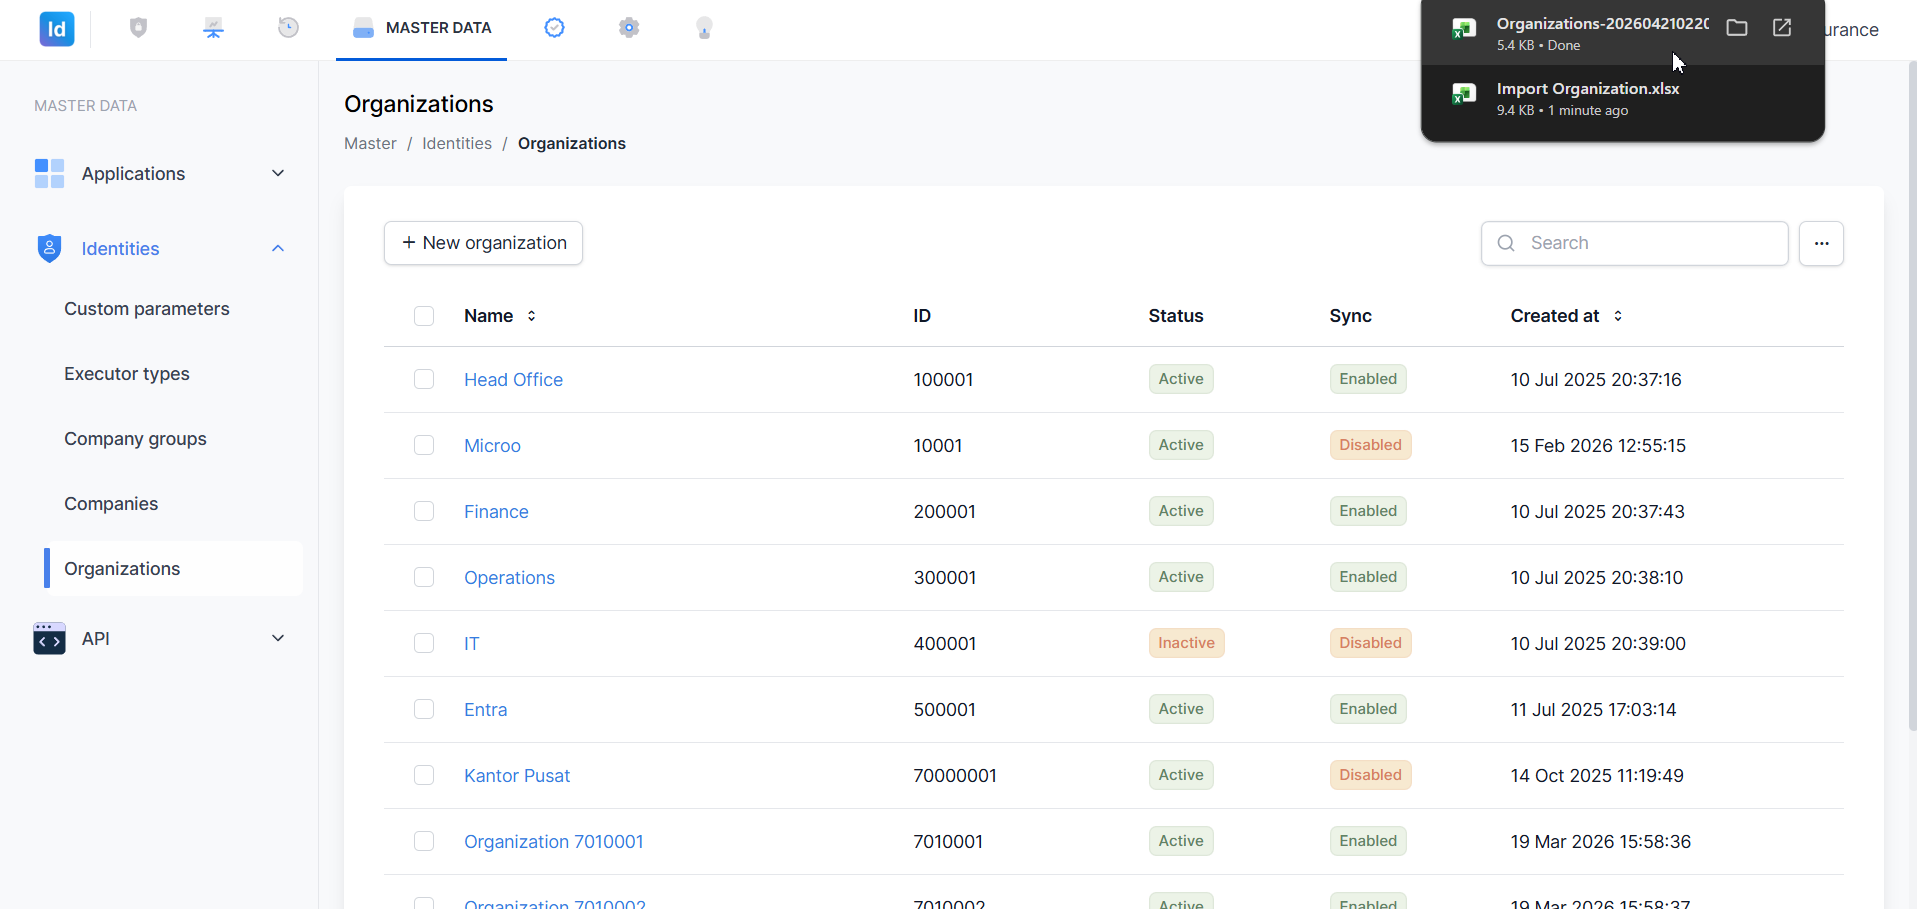Screen dimensions: 1917x909
Task: Click the Enabled sync badge for Head Office
Action: coord(1368,379)
